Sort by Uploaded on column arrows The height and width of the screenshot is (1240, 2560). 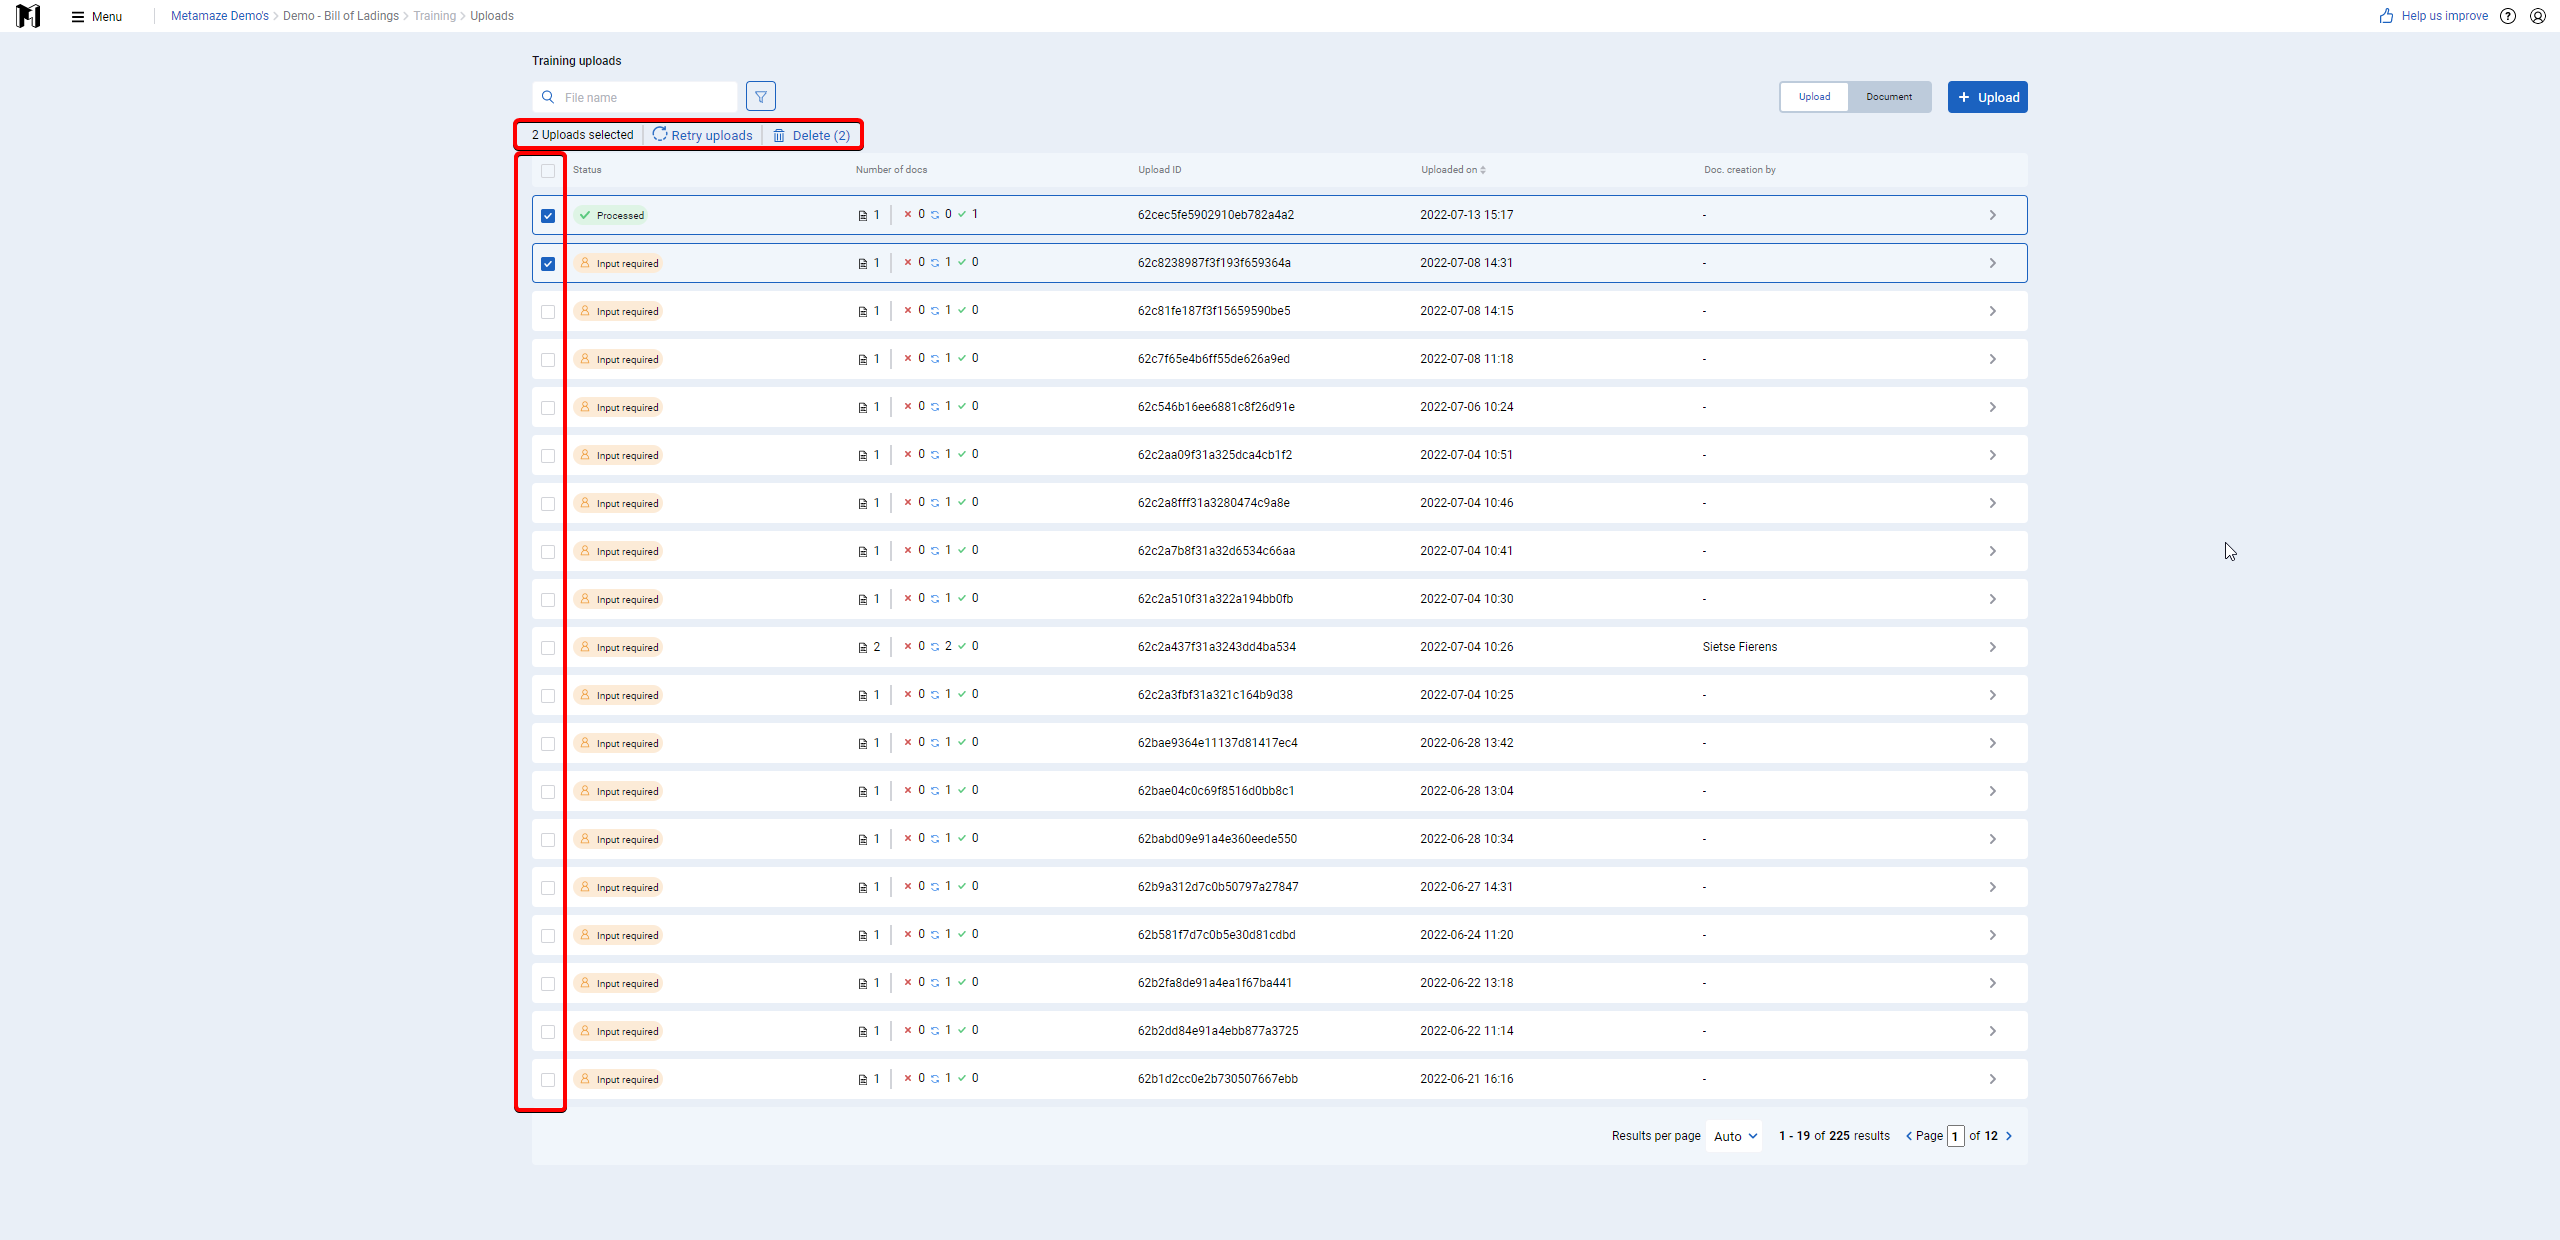click(1483, 170)
